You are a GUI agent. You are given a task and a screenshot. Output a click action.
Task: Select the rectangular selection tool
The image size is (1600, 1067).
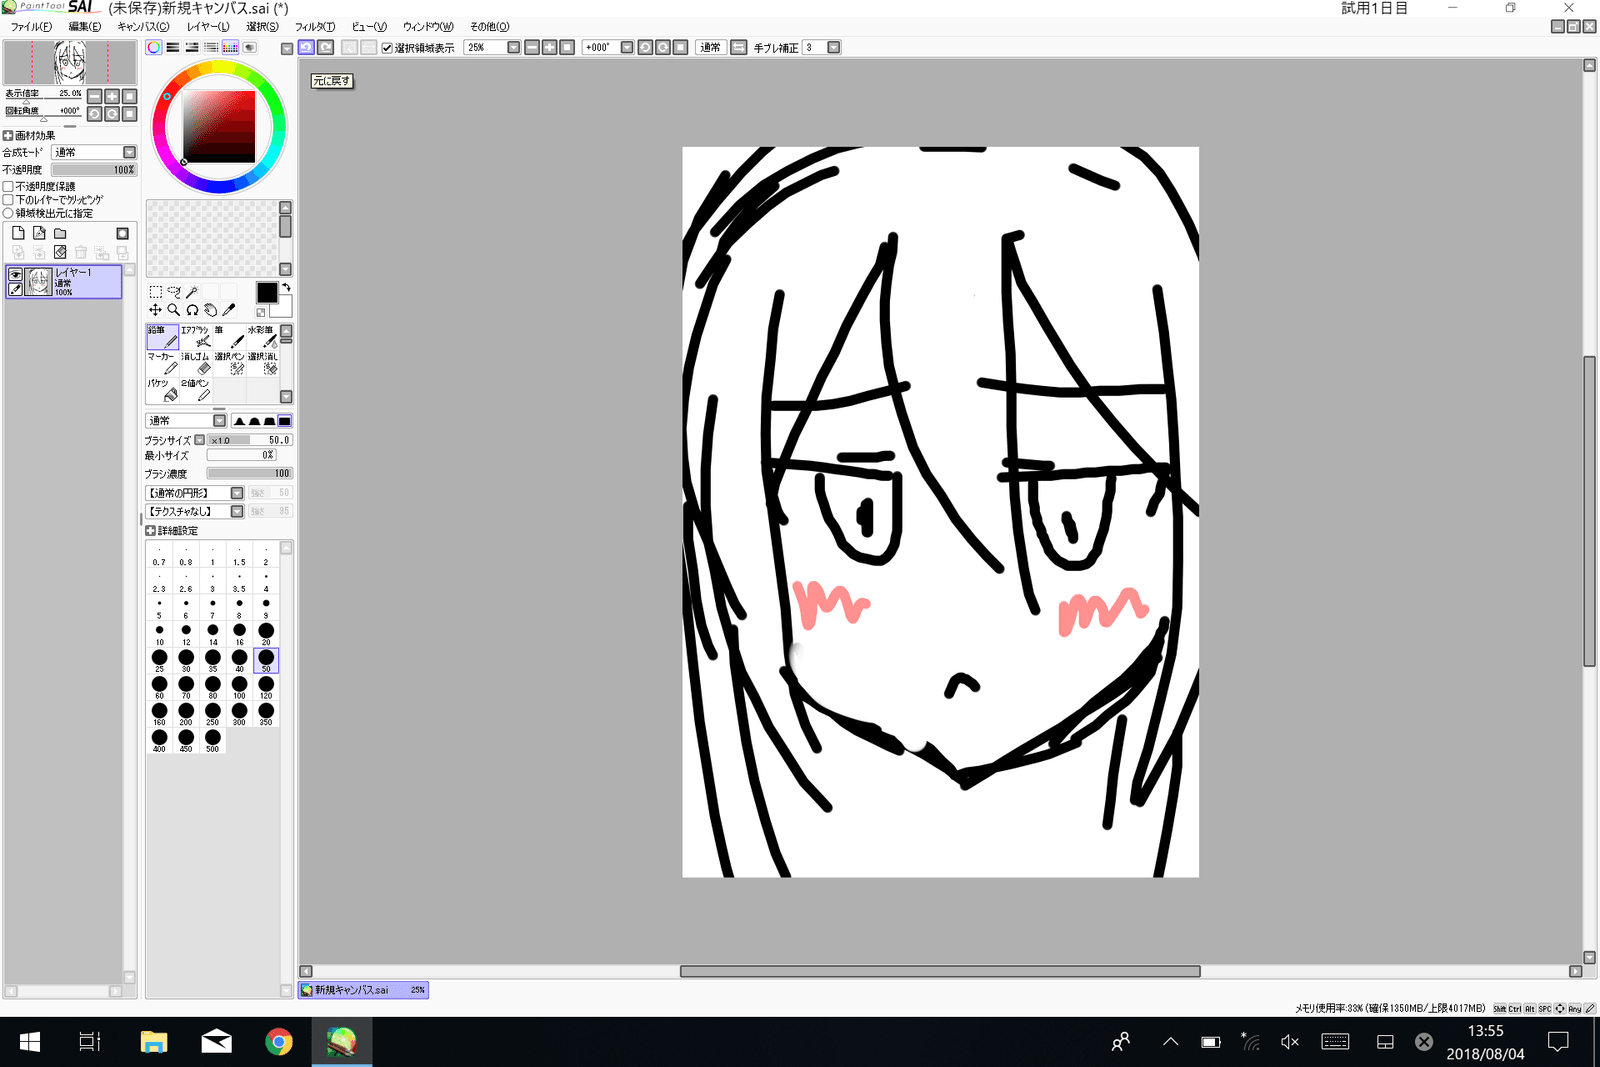155,292
